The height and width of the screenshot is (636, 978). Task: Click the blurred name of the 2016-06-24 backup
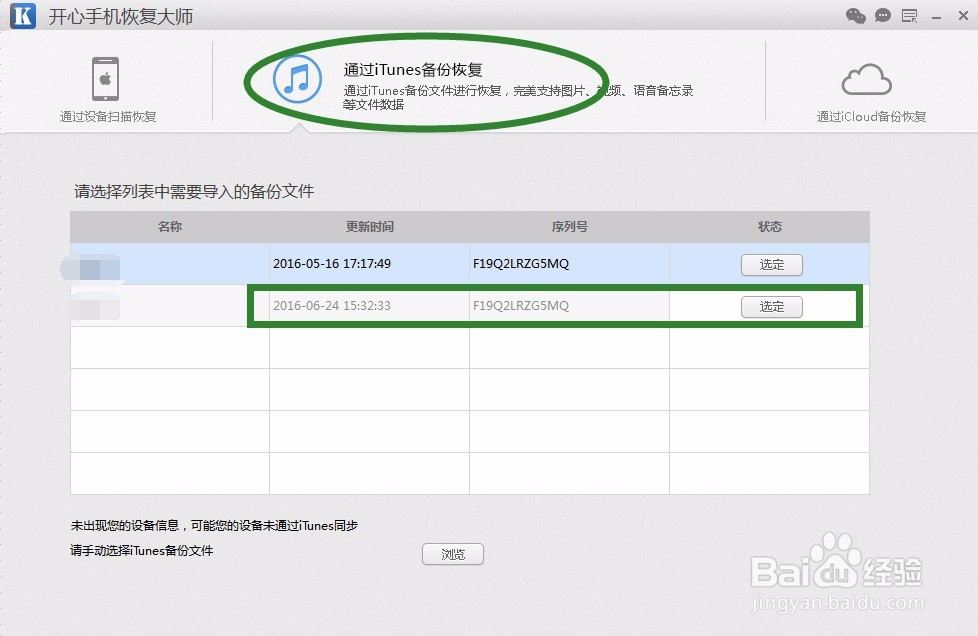point(95,307)
